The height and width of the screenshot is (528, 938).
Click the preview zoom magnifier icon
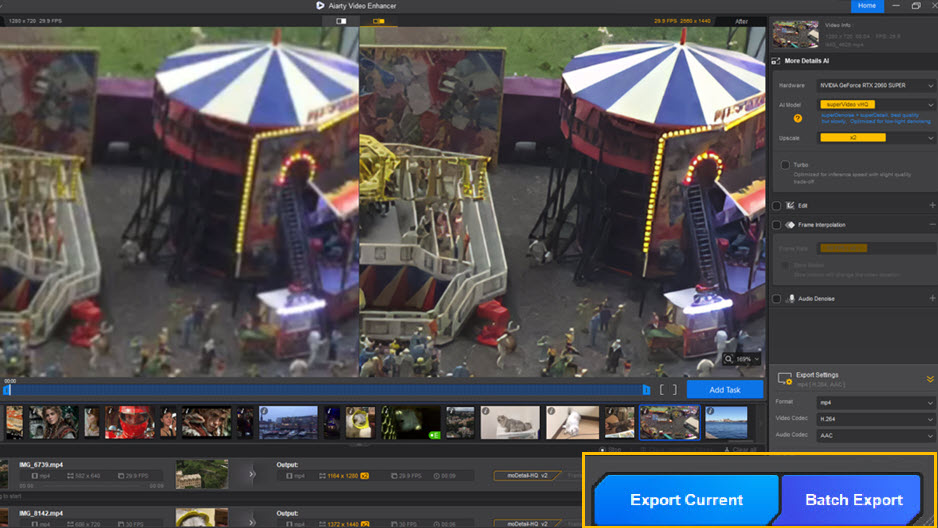coord(729,359)
